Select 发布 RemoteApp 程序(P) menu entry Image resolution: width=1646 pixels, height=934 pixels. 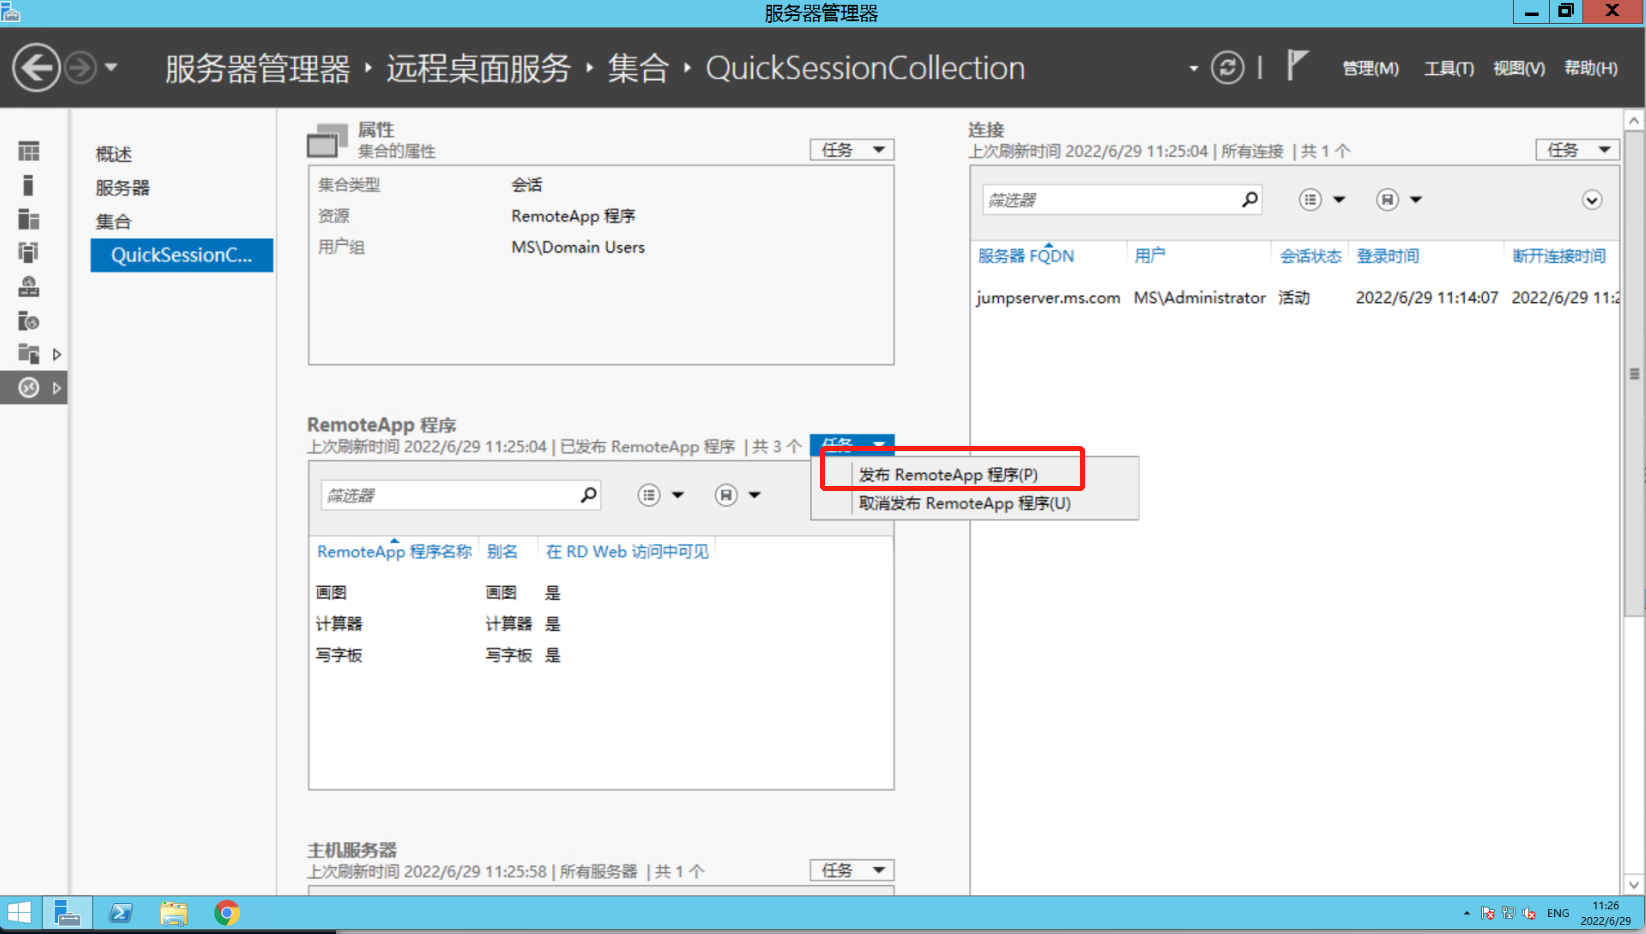(x=950, y=473)
